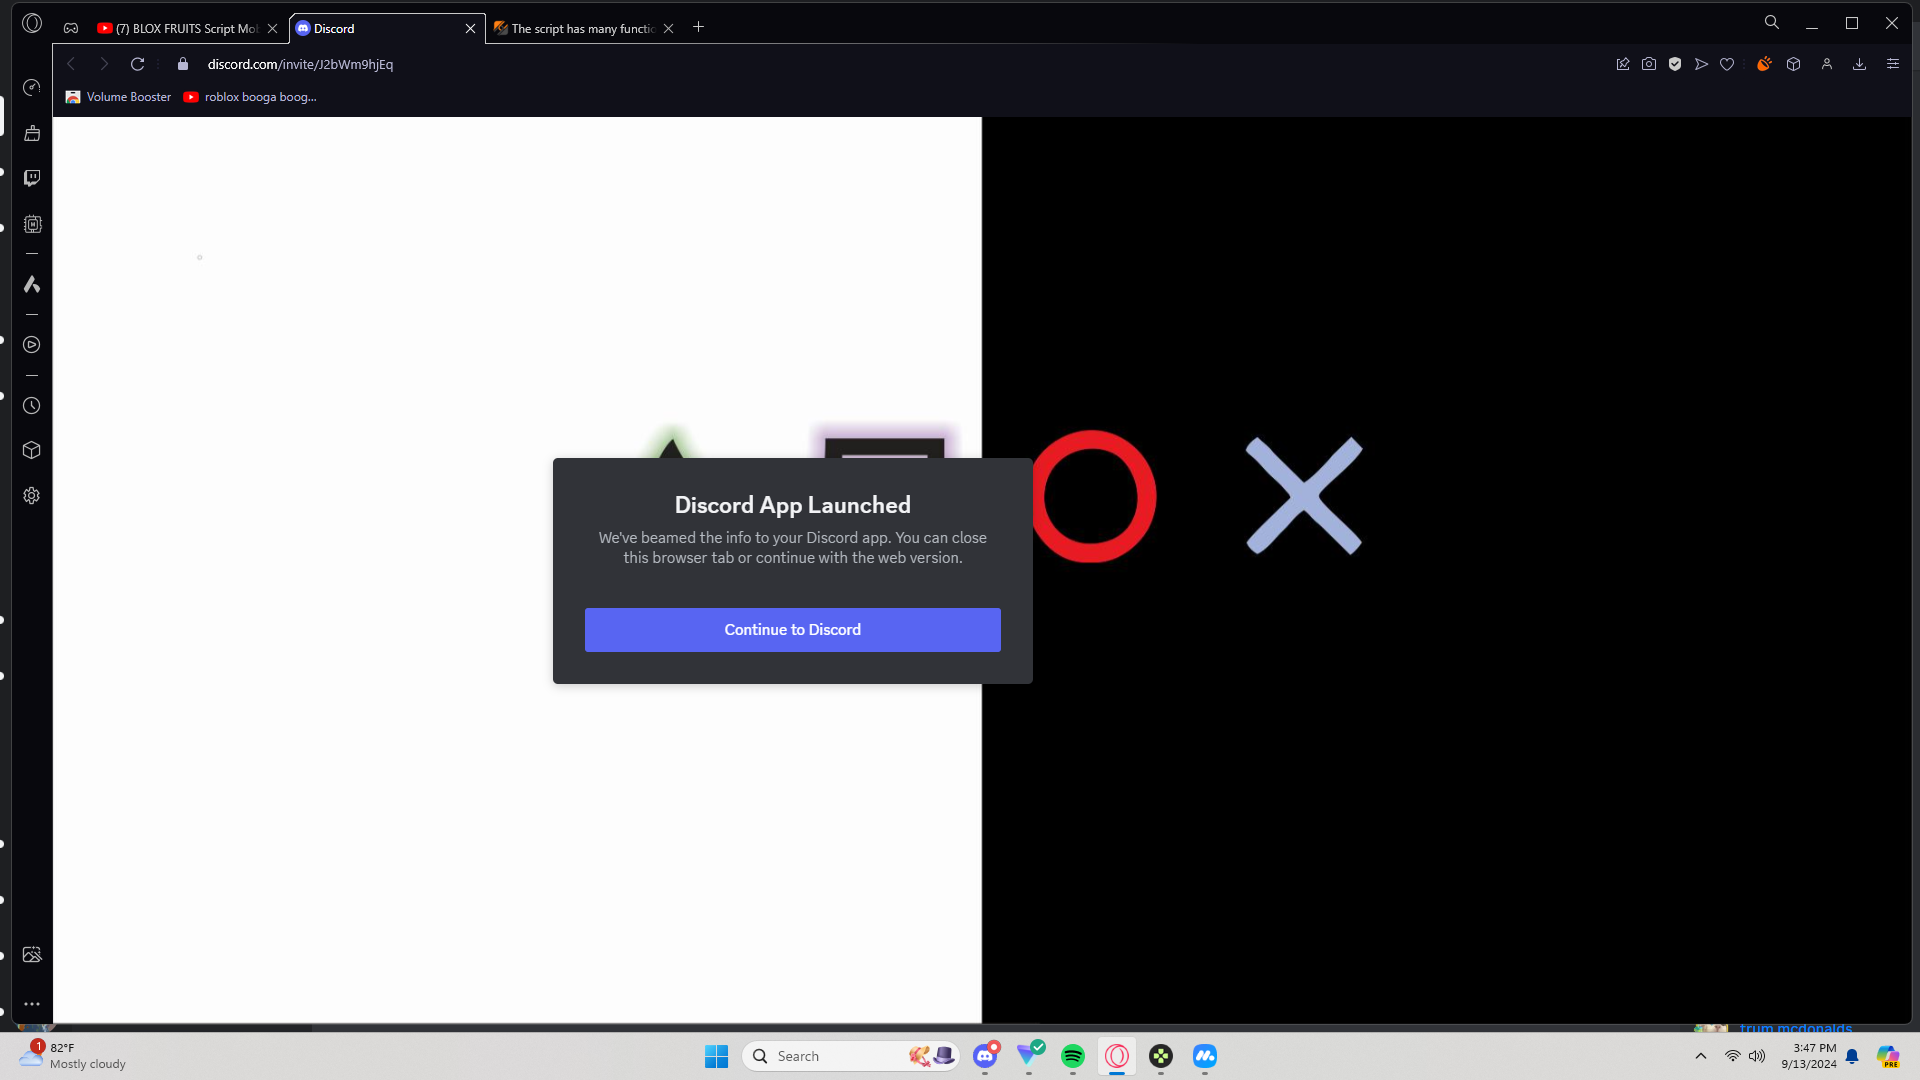Open the clock and calendar at 3:47 PM
The image size is (1920, 1080).
point(1809,1056)
